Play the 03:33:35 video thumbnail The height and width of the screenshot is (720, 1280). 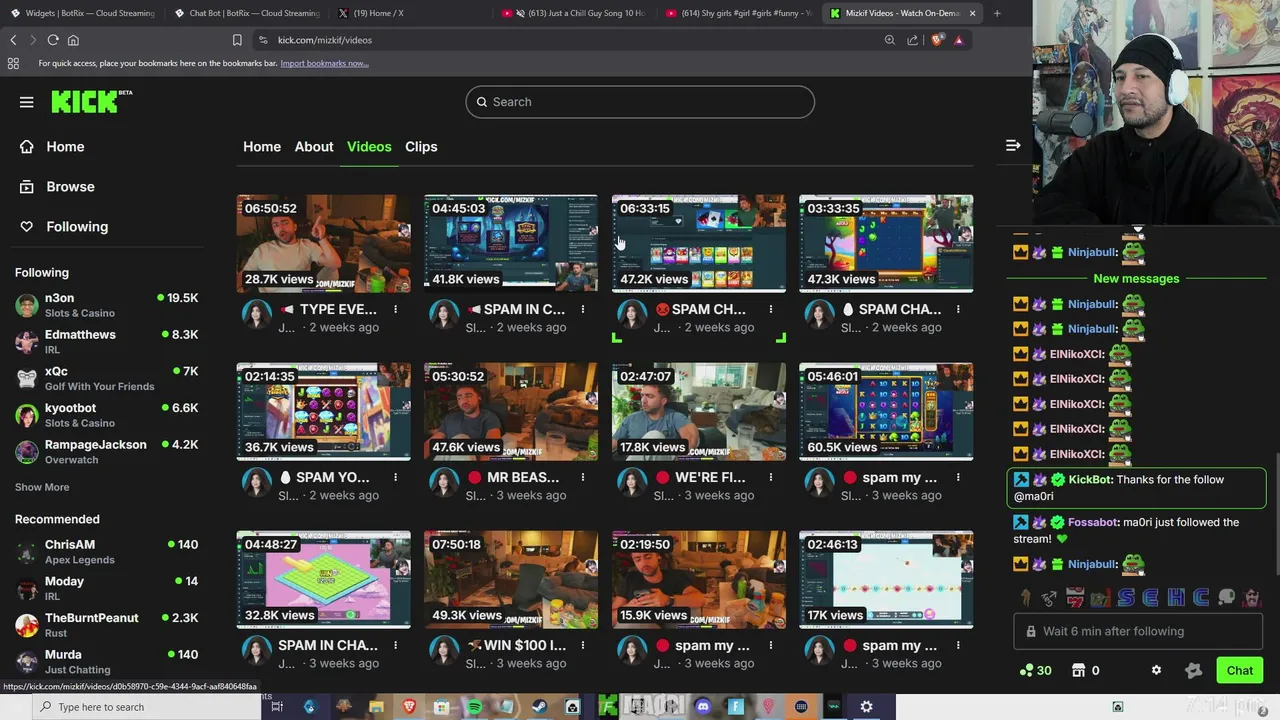pos(885,243)
